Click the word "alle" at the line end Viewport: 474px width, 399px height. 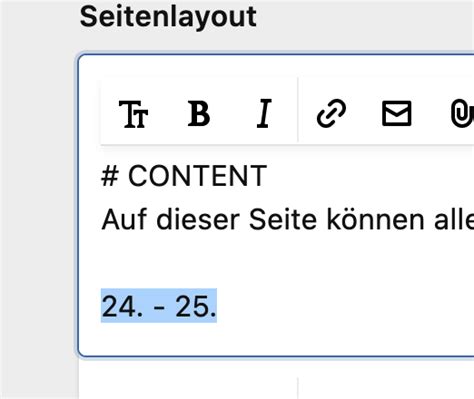pos(454,220)
